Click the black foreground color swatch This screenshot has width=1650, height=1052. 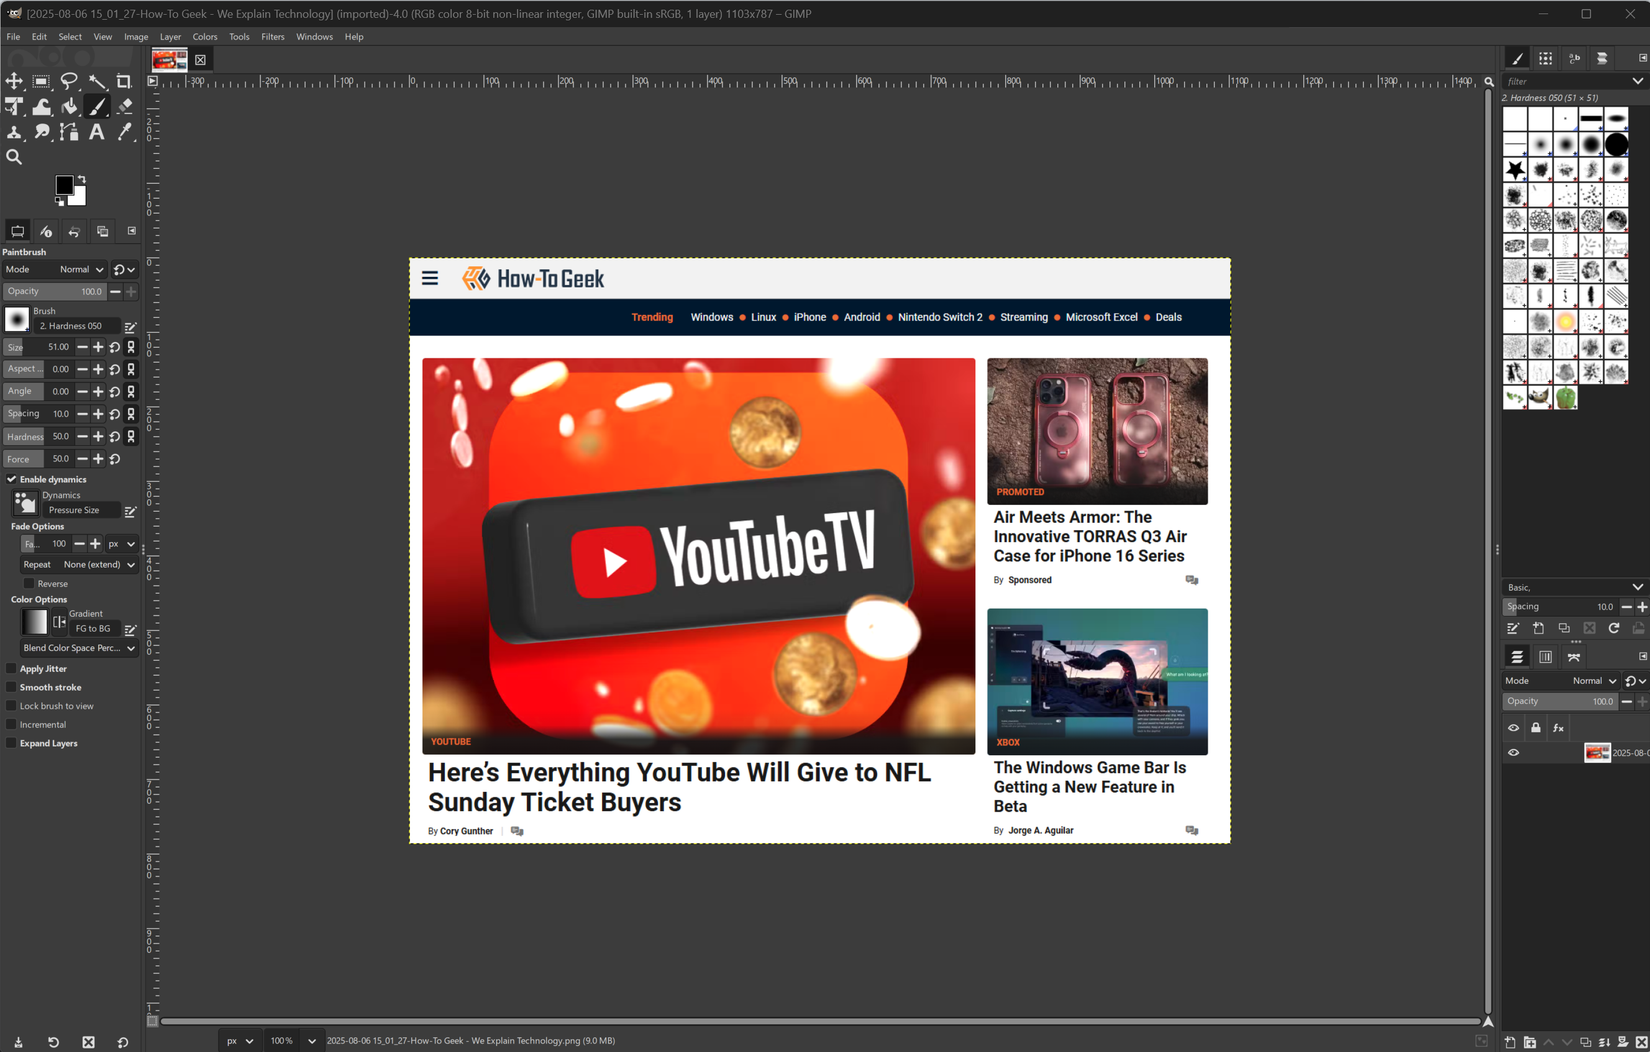coord(66,184)
